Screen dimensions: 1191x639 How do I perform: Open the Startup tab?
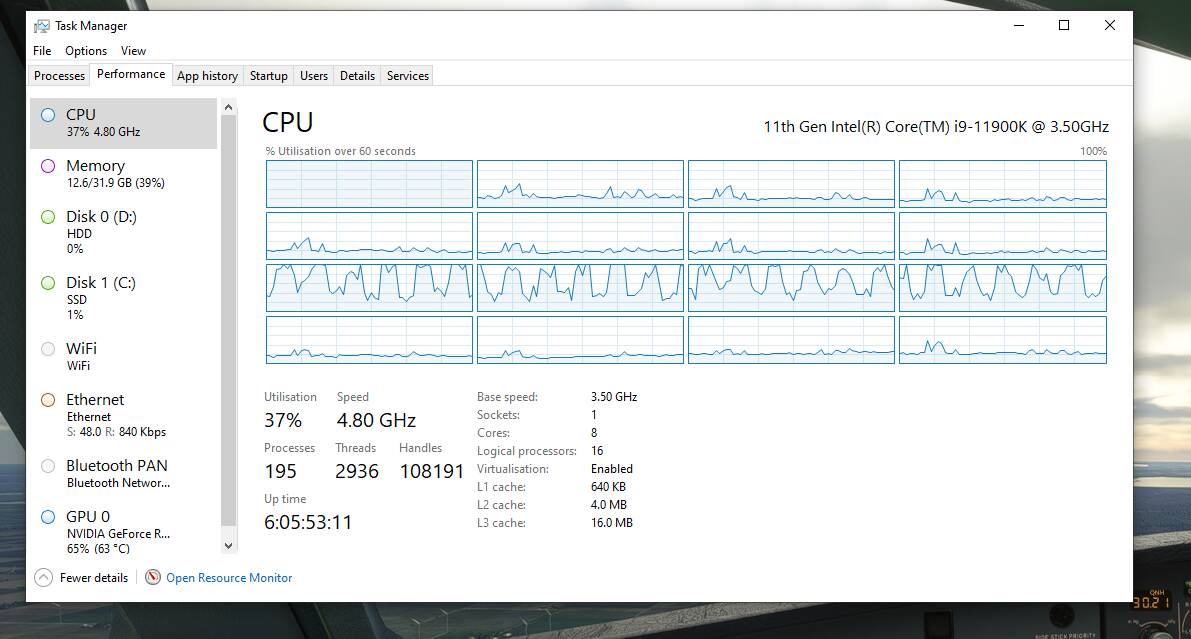[x=268, y=75]
